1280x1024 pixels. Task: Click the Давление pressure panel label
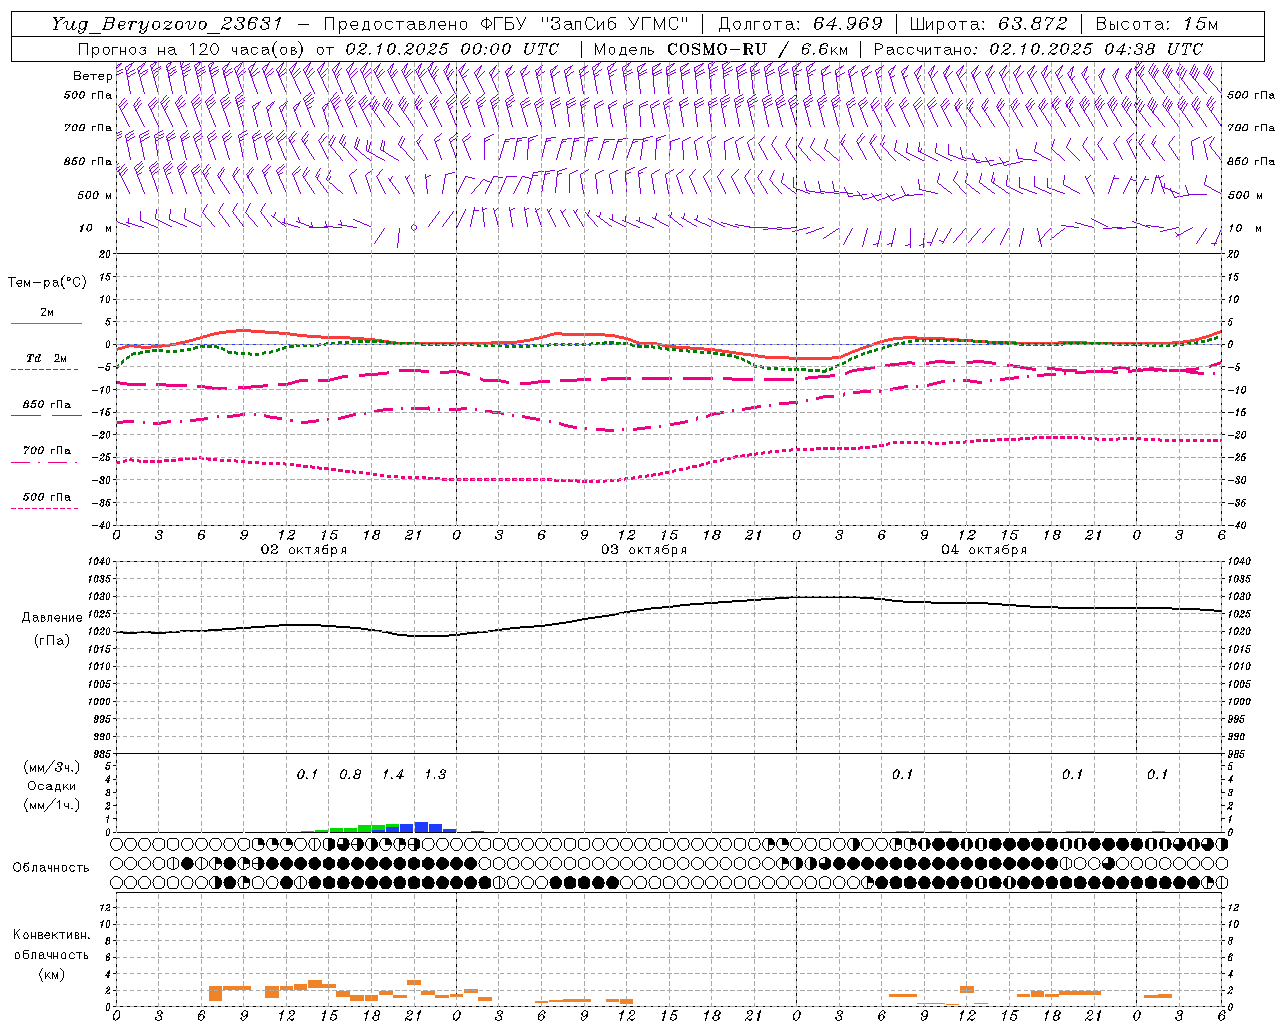(50, 618)
